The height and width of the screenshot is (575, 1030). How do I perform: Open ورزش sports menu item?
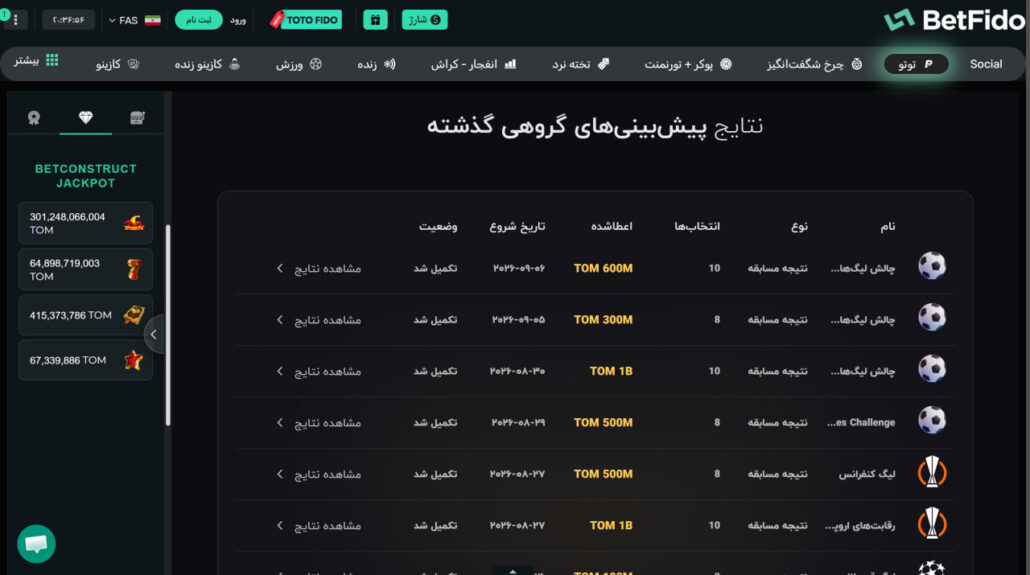298,64
